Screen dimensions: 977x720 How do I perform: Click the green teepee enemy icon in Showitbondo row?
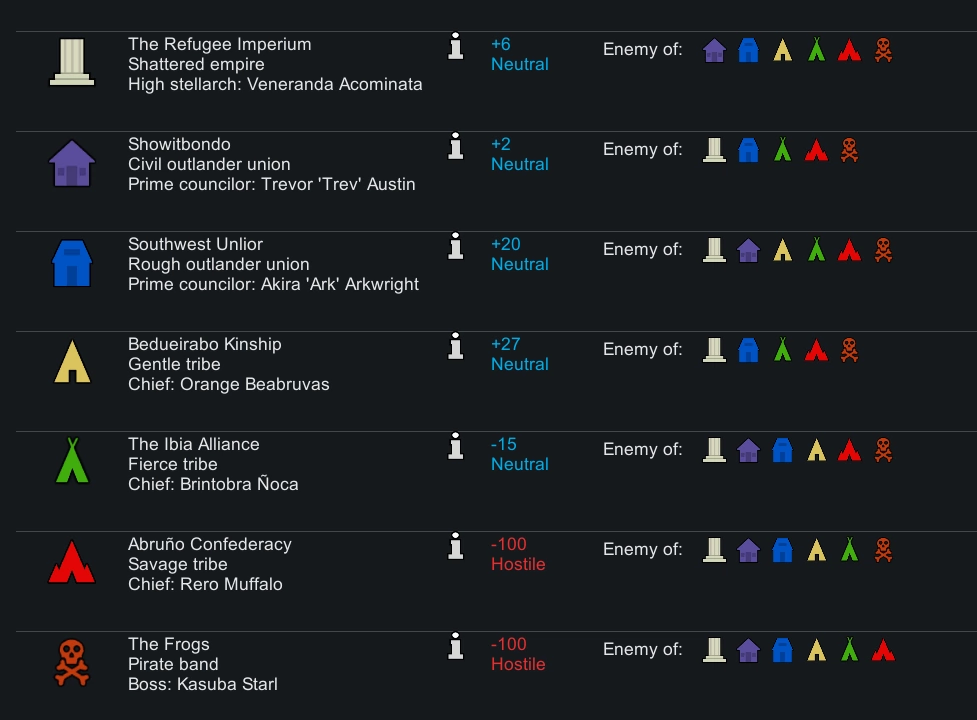tap(782, 150)
